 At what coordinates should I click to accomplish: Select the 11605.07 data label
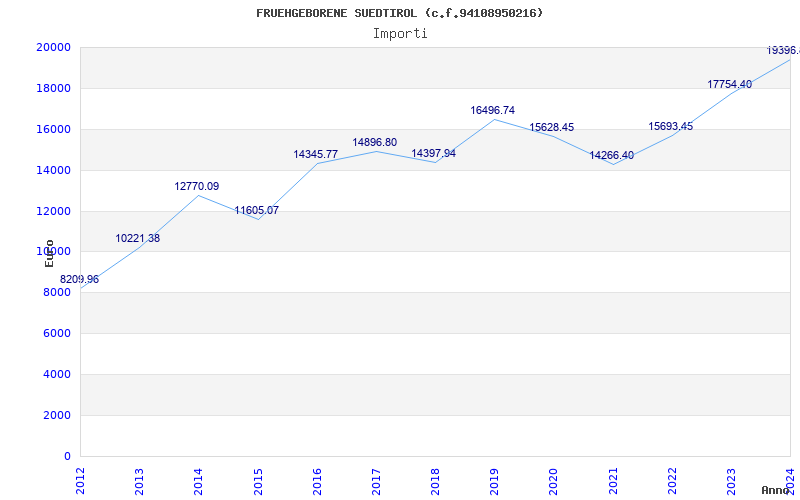(x=257, y=210)
